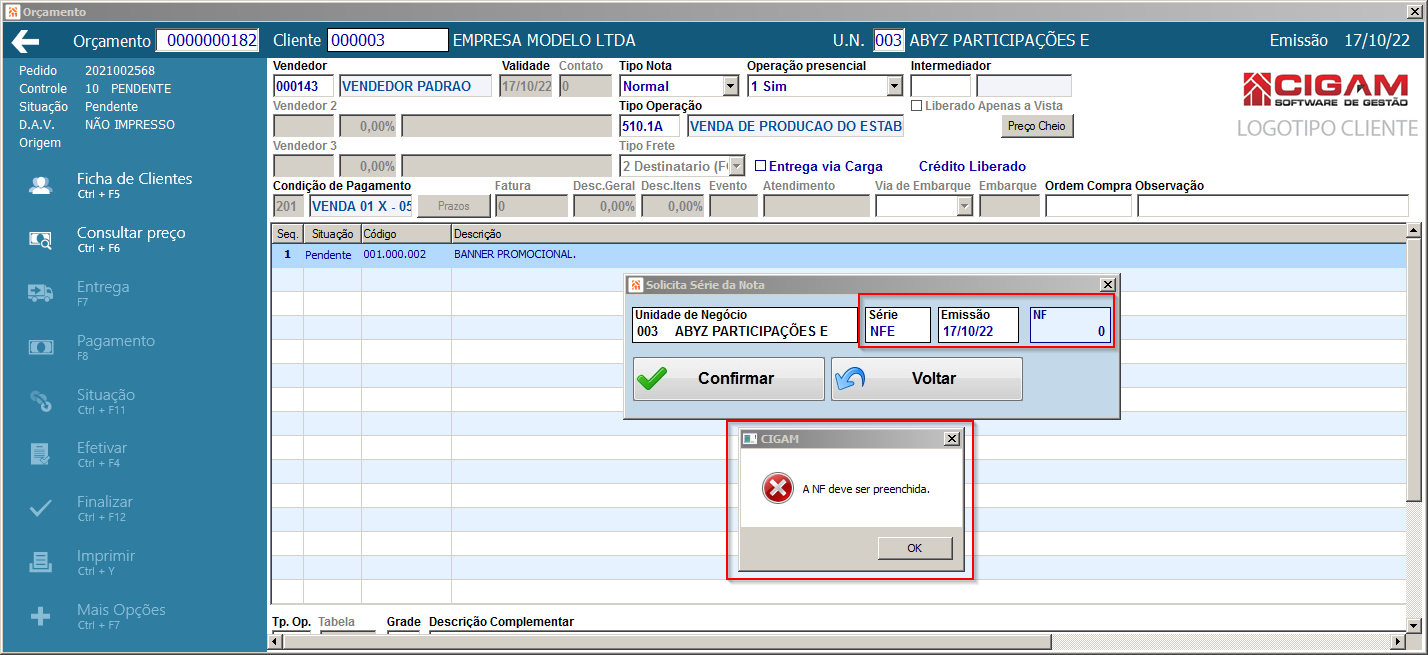Click the Emissão field in dialog
Screen dimensions: 1428x655
(978, 325)
